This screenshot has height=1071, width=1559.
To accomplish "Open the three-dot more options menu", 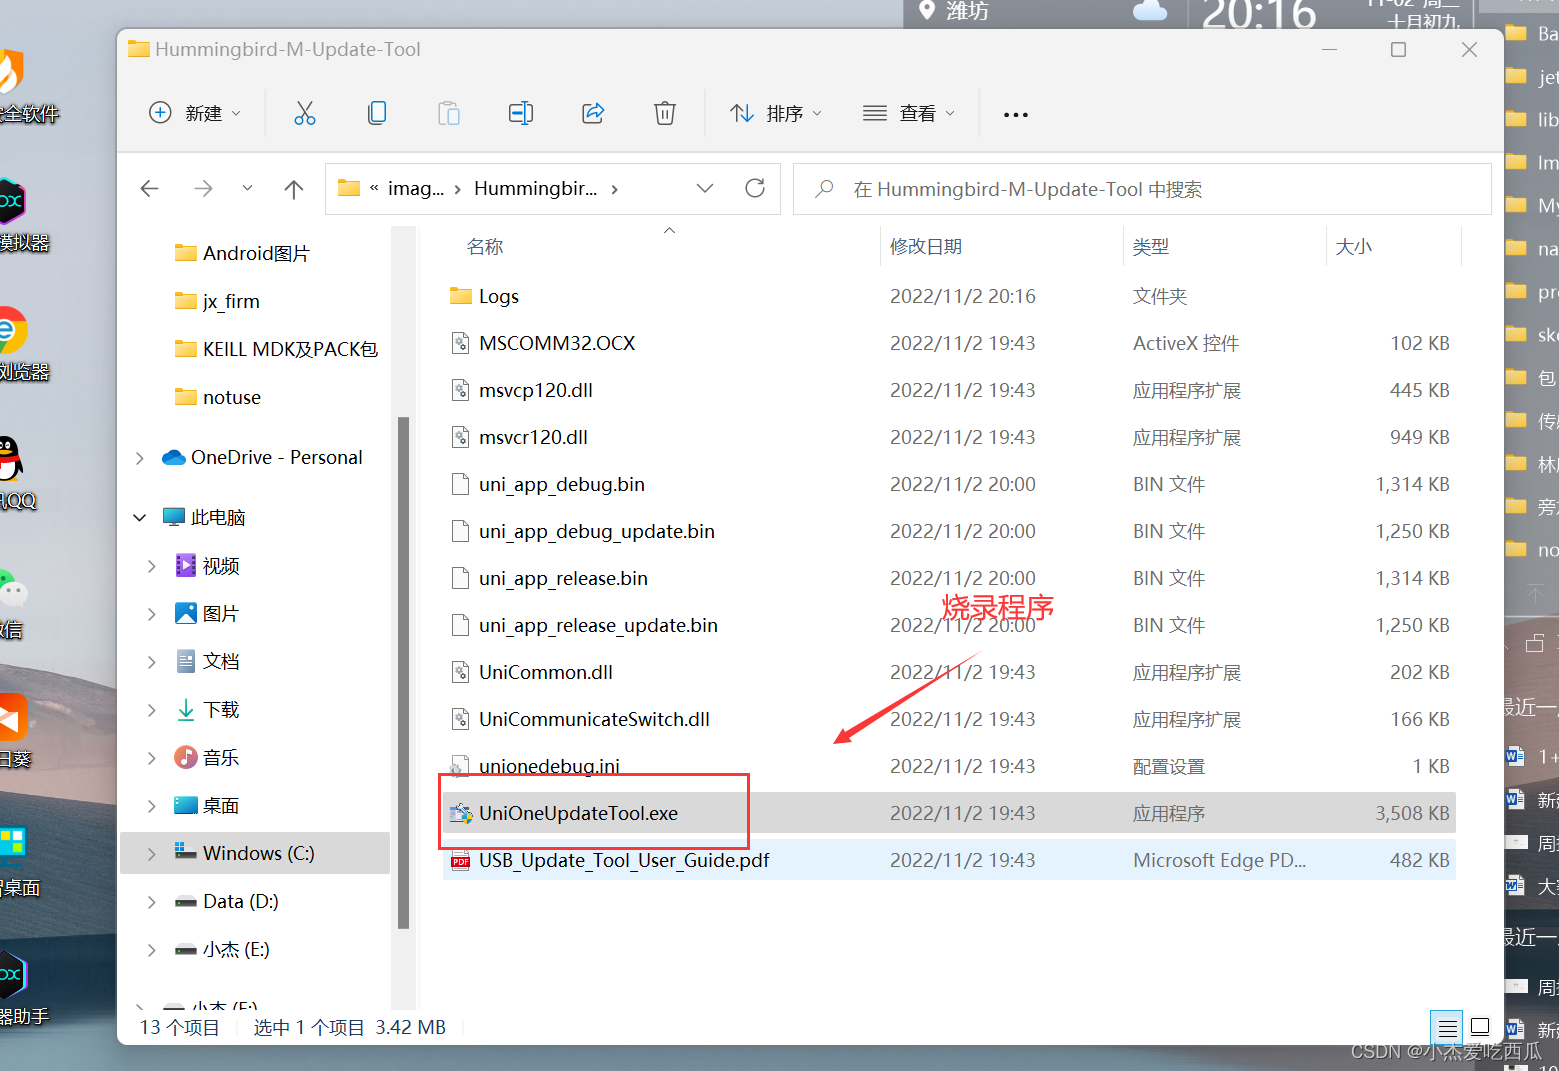I will click(1016, 114).
